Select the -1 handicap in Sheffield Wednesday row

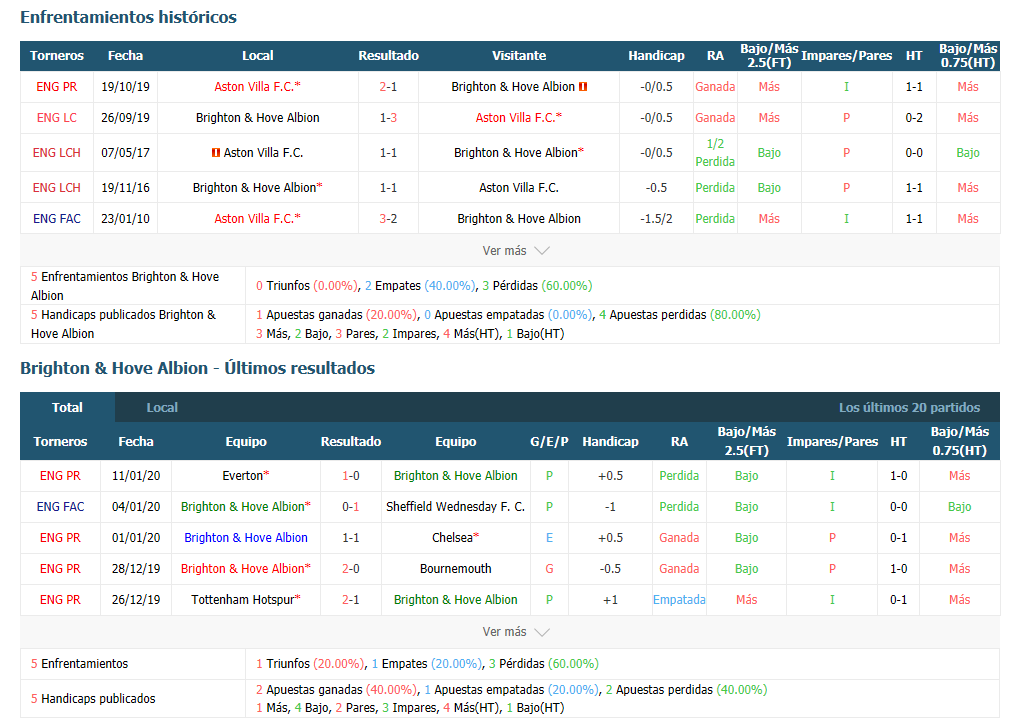[x=610, y=507]
